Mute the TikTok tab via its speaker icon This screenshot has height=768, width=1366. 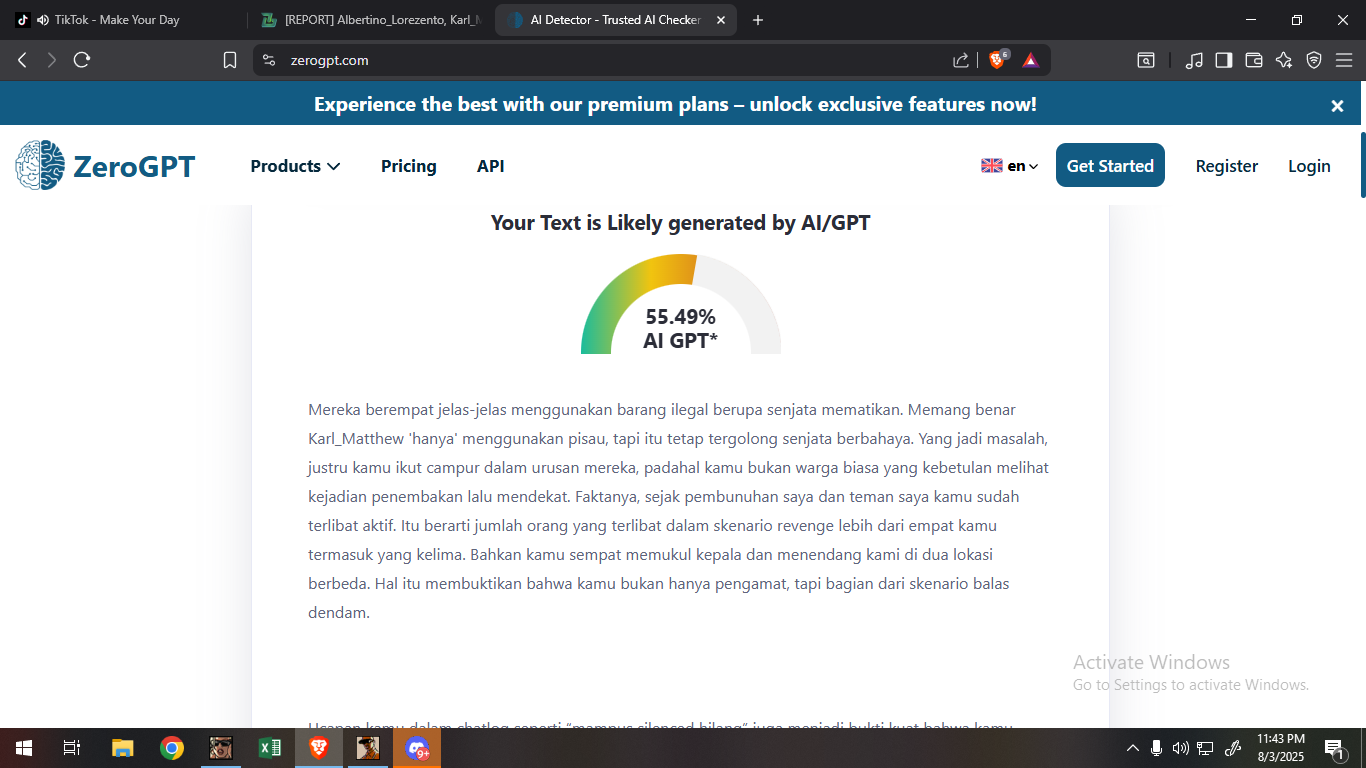tap(42, 20)
